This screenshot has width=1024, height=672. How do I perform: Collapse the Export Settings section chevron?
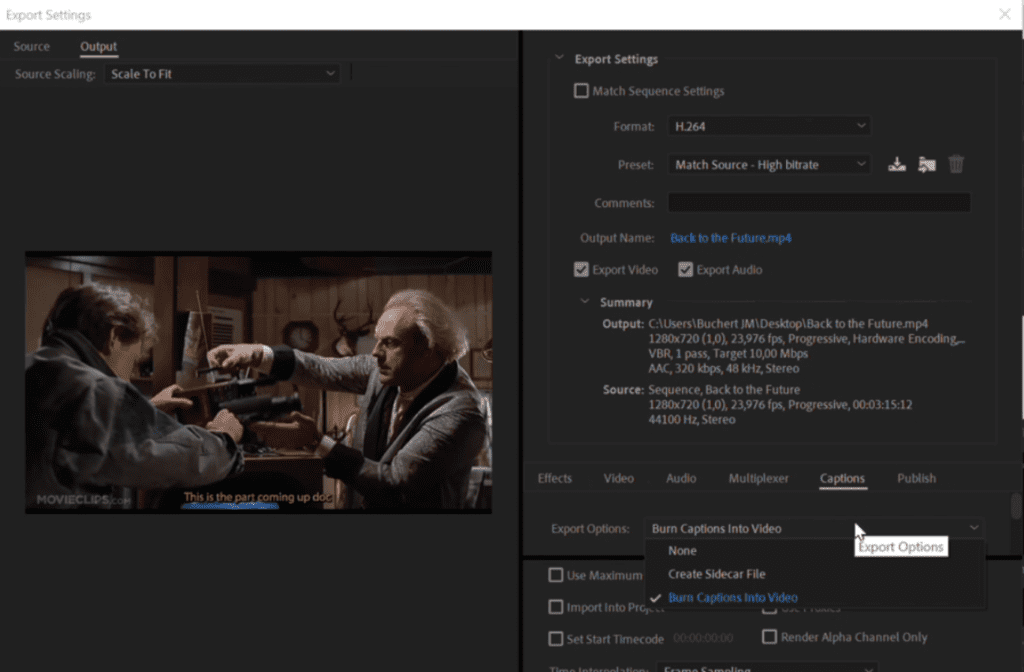[559, 57]
